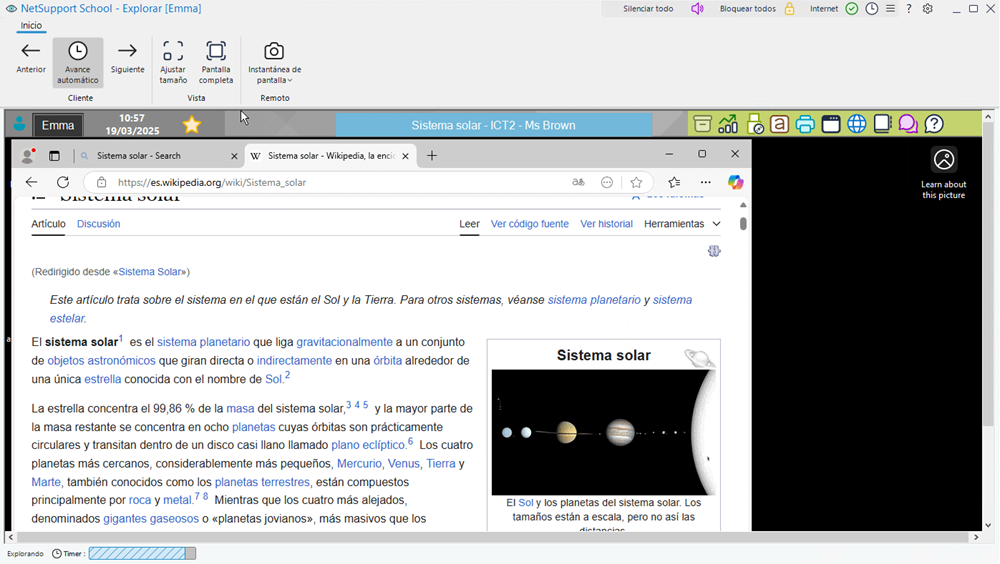1000x564 pixels.
Task: Click Sistema solar - ICT2 - Ms Brown banner
Action: [x=494, y=125]
